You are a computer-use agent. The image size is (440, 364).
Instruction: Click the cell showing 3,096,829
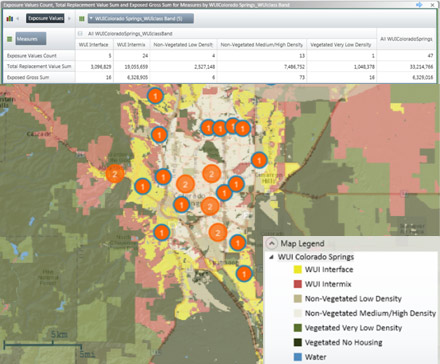[94, 67]
